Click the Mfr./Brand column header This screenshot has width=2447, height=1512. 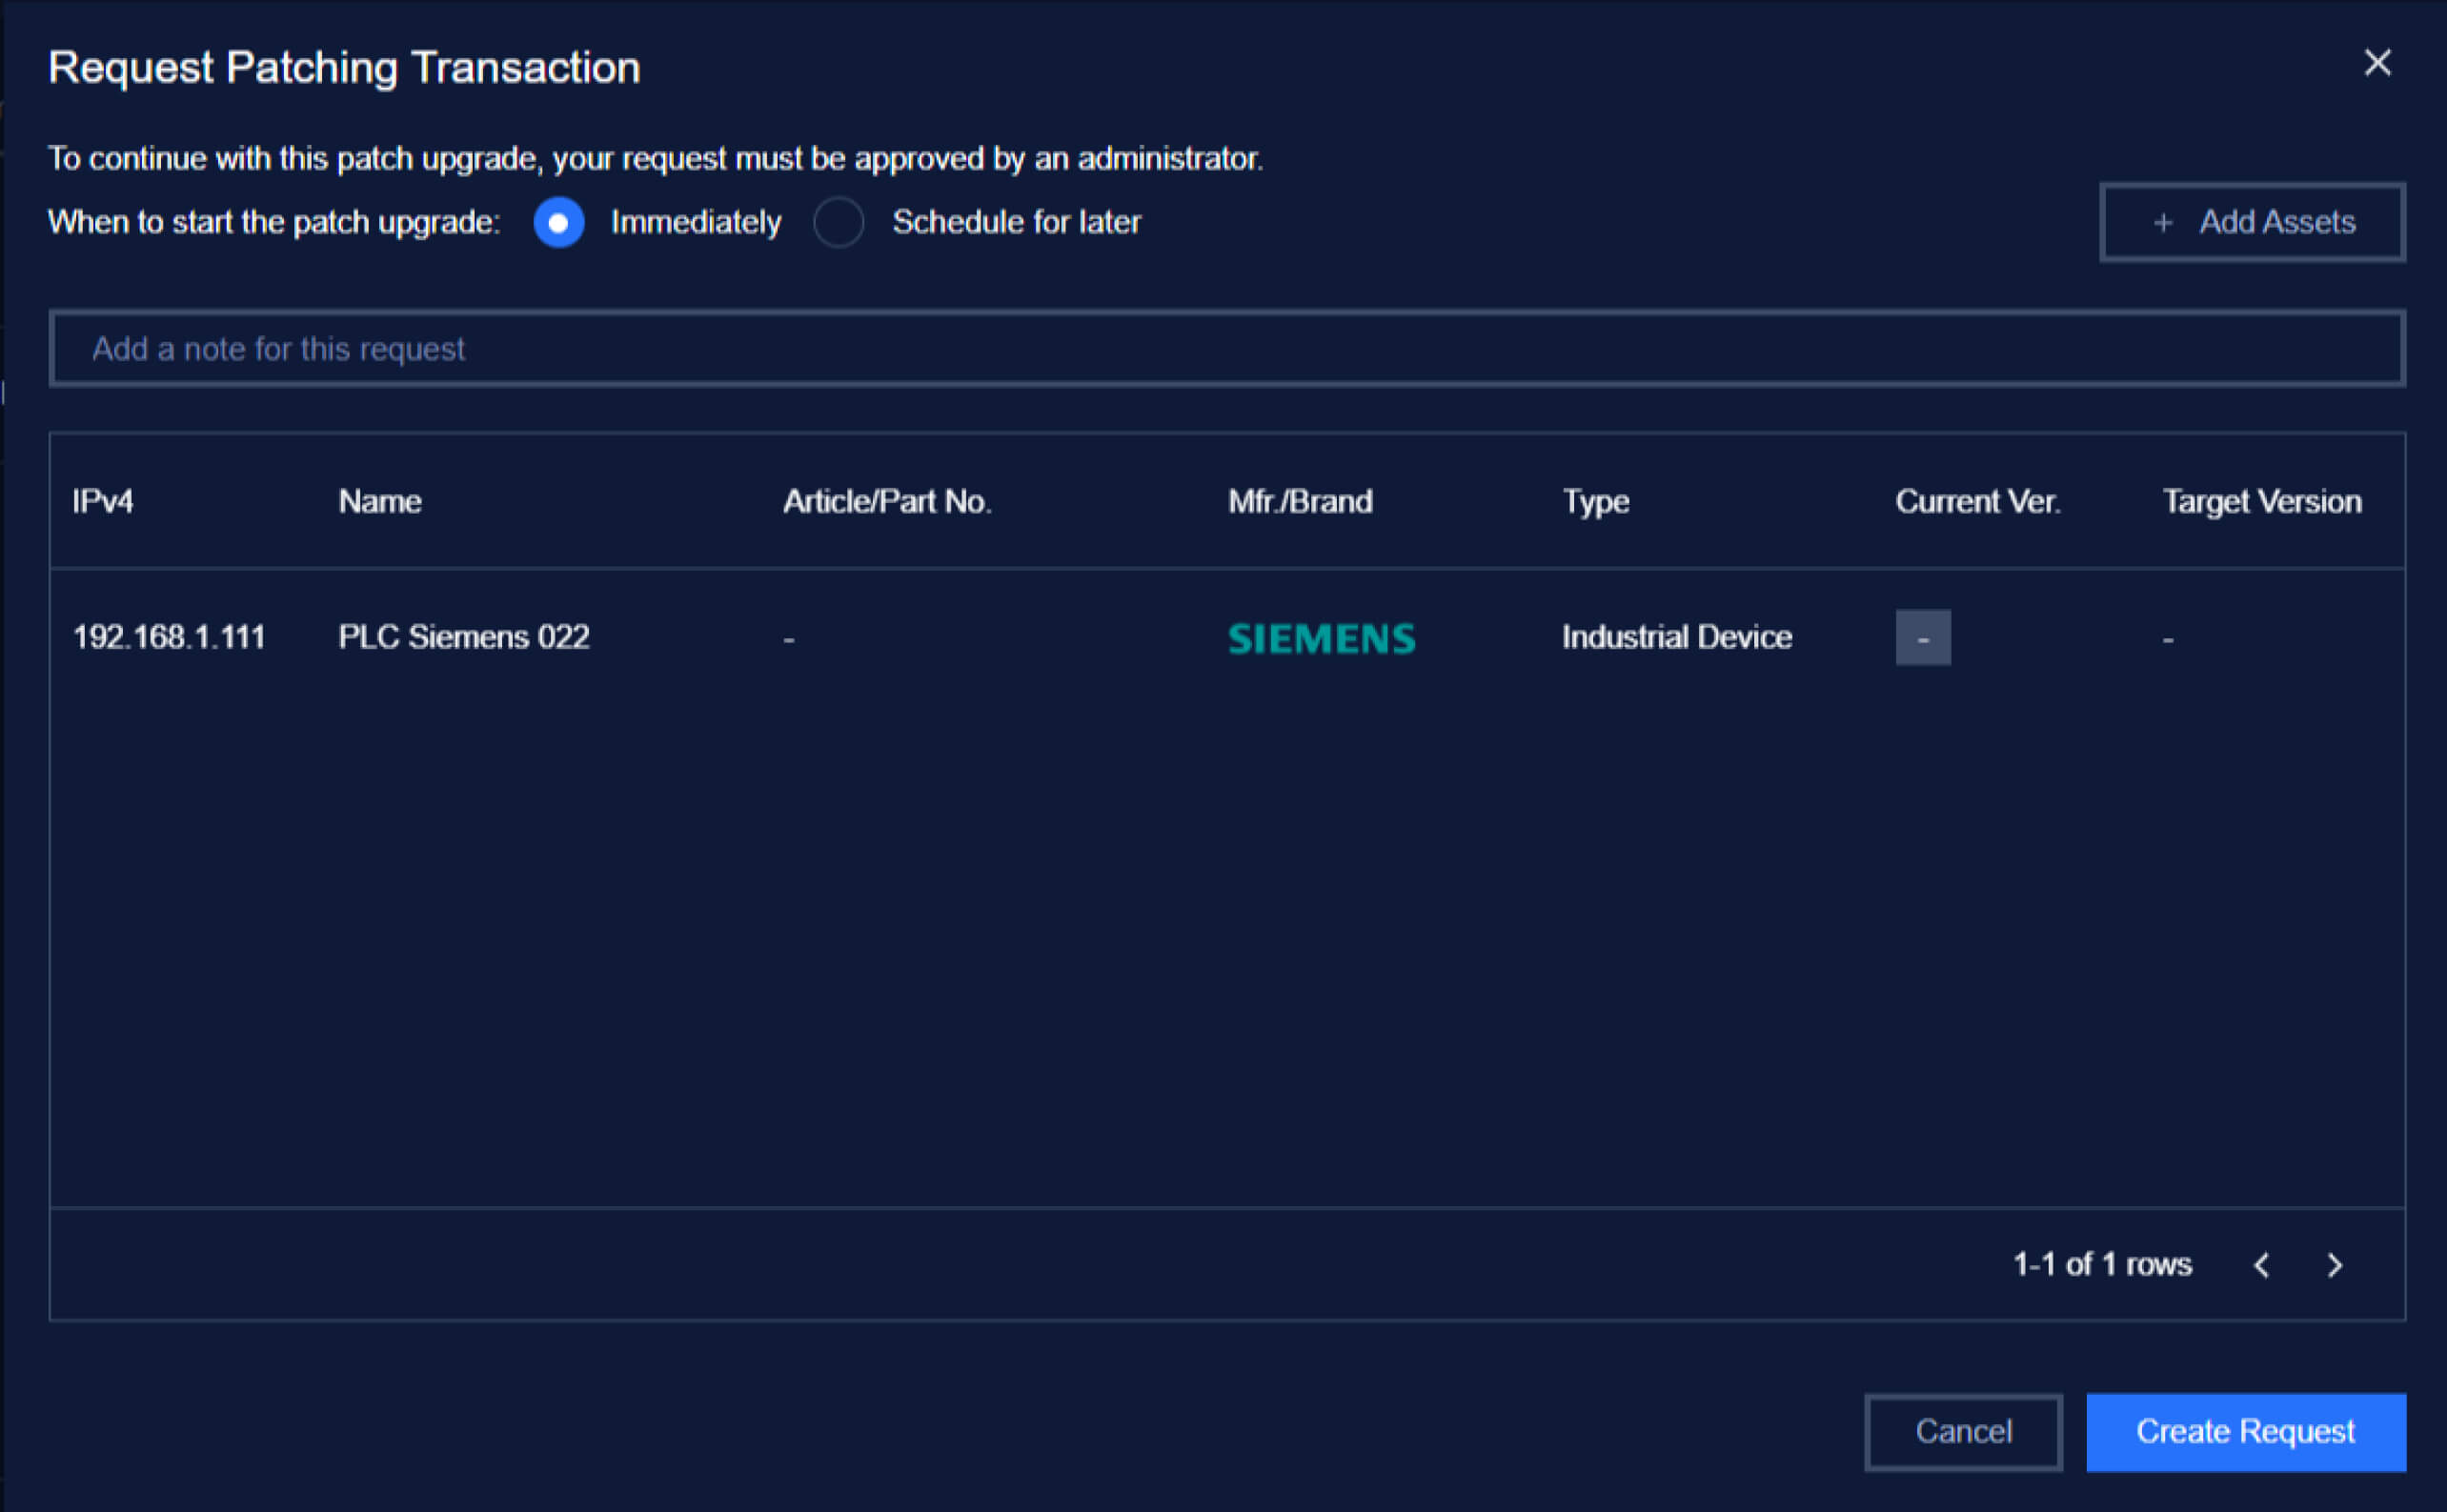pyautogui.click(x=1300, y=501)
